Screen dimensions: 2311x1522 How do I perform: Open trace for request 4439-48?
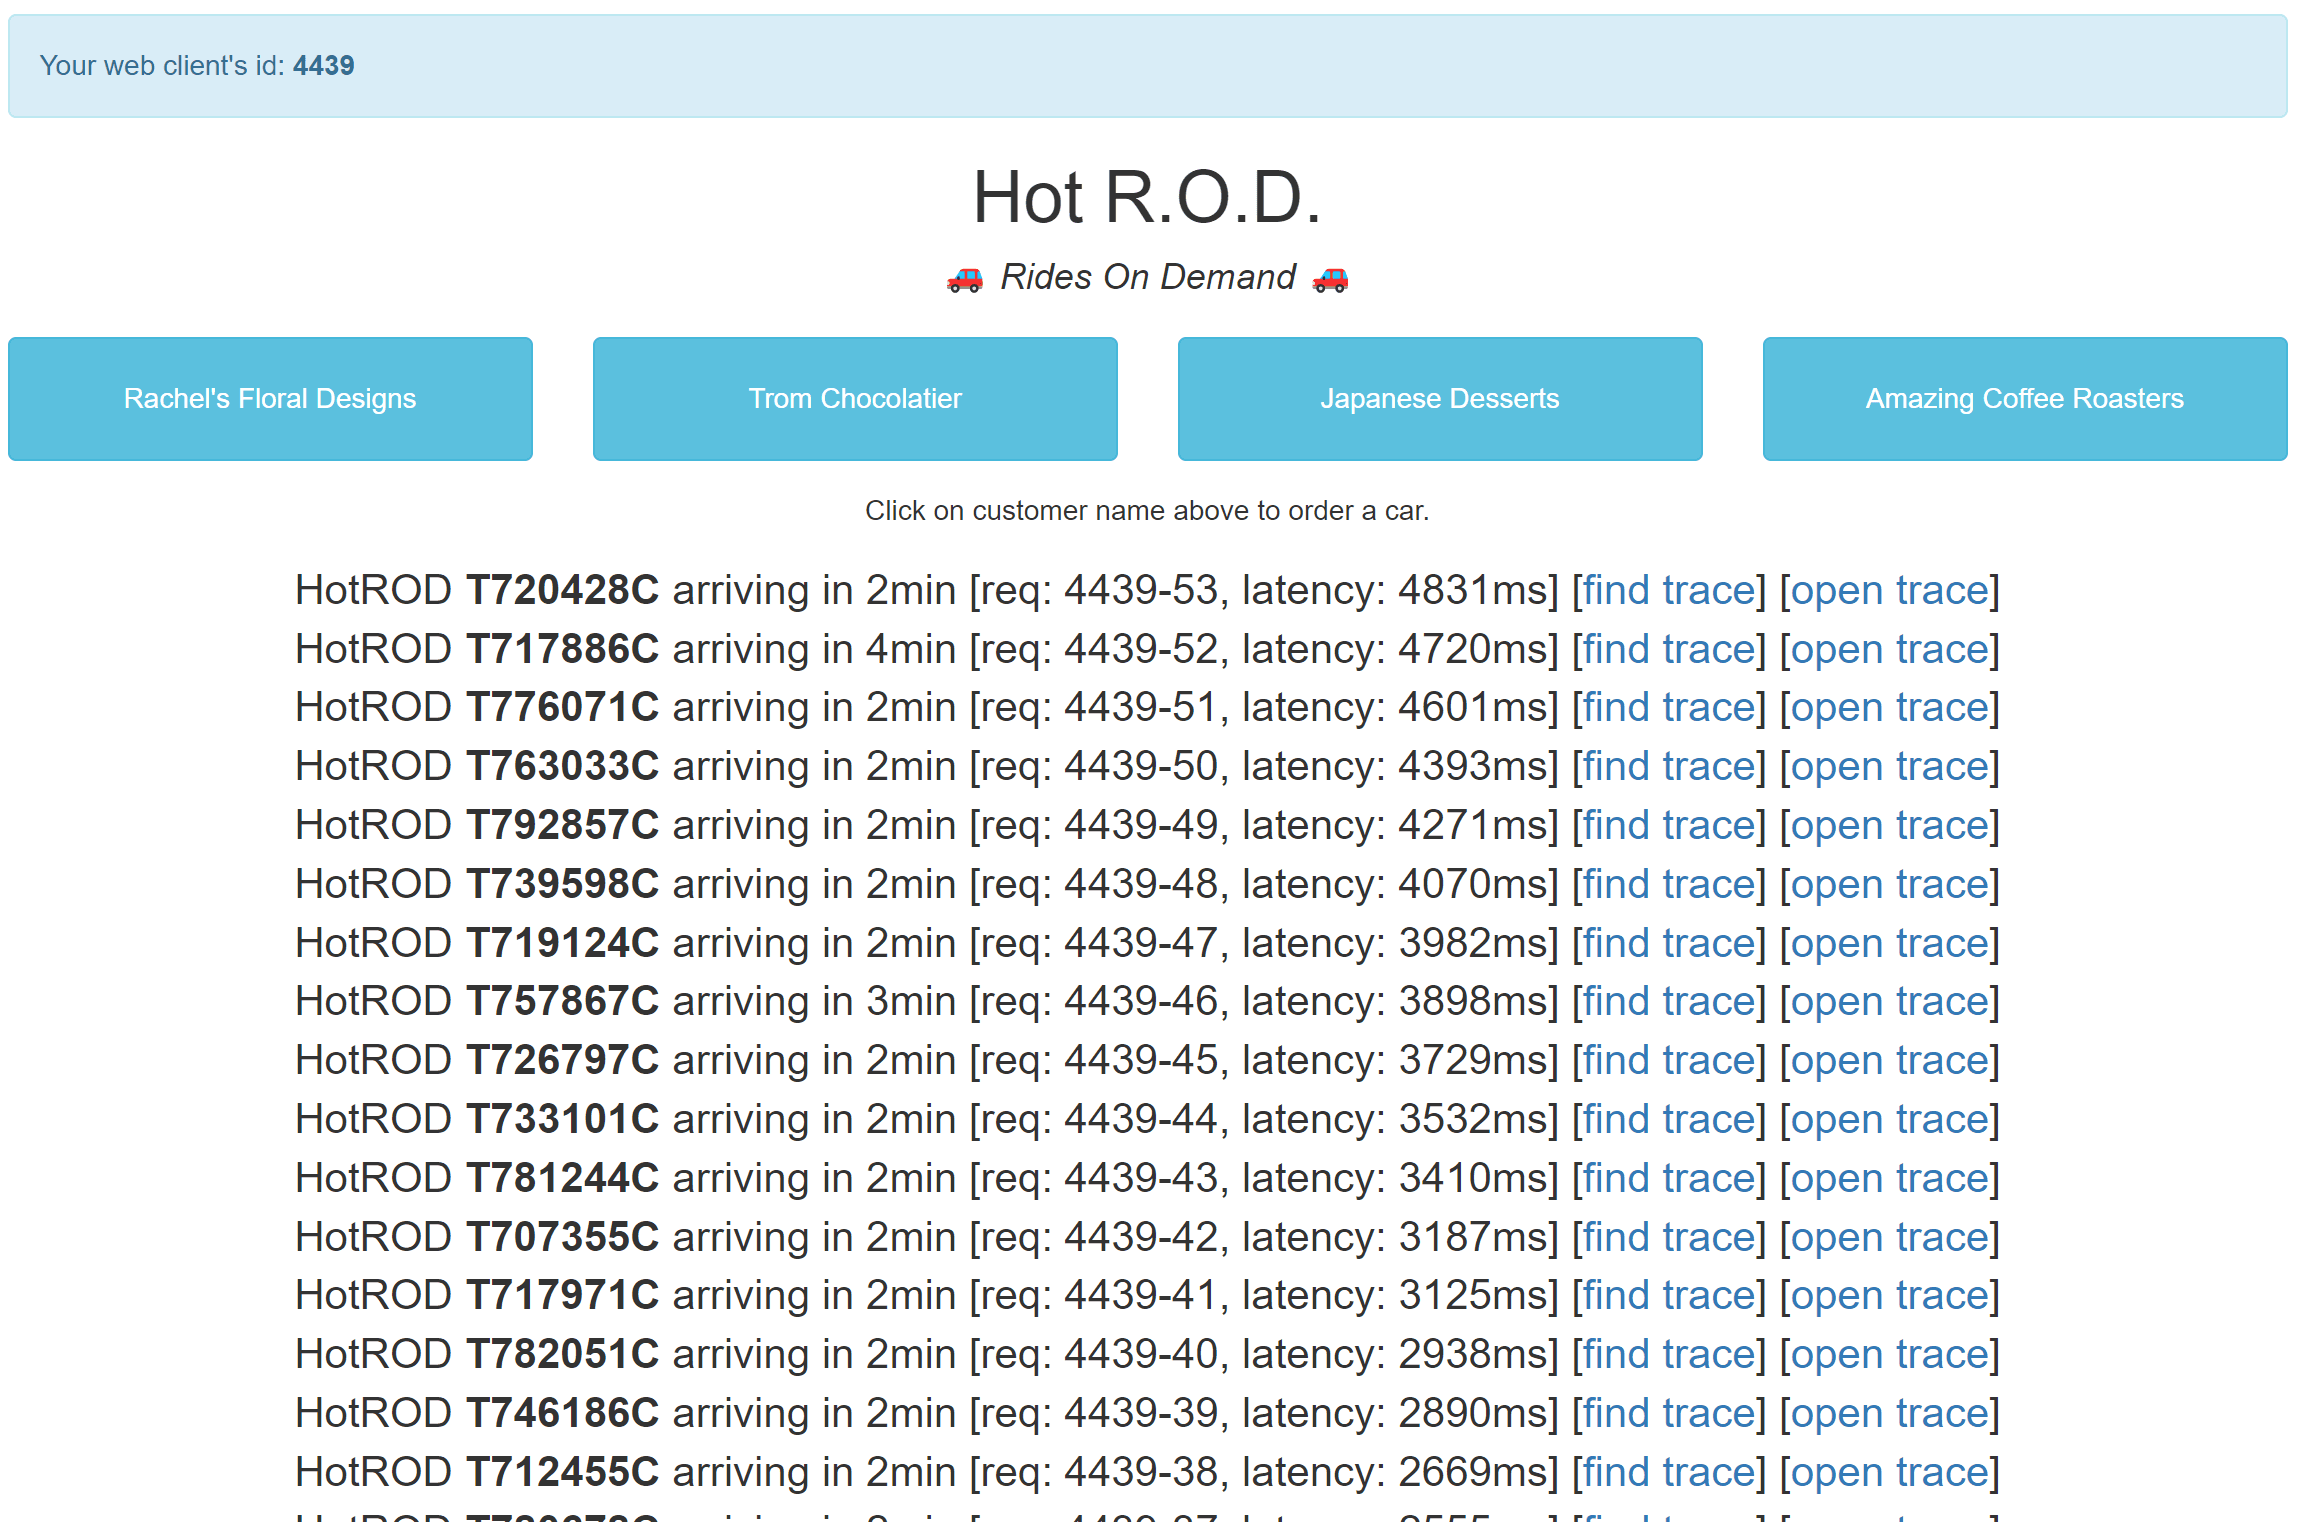(1889, 885)
